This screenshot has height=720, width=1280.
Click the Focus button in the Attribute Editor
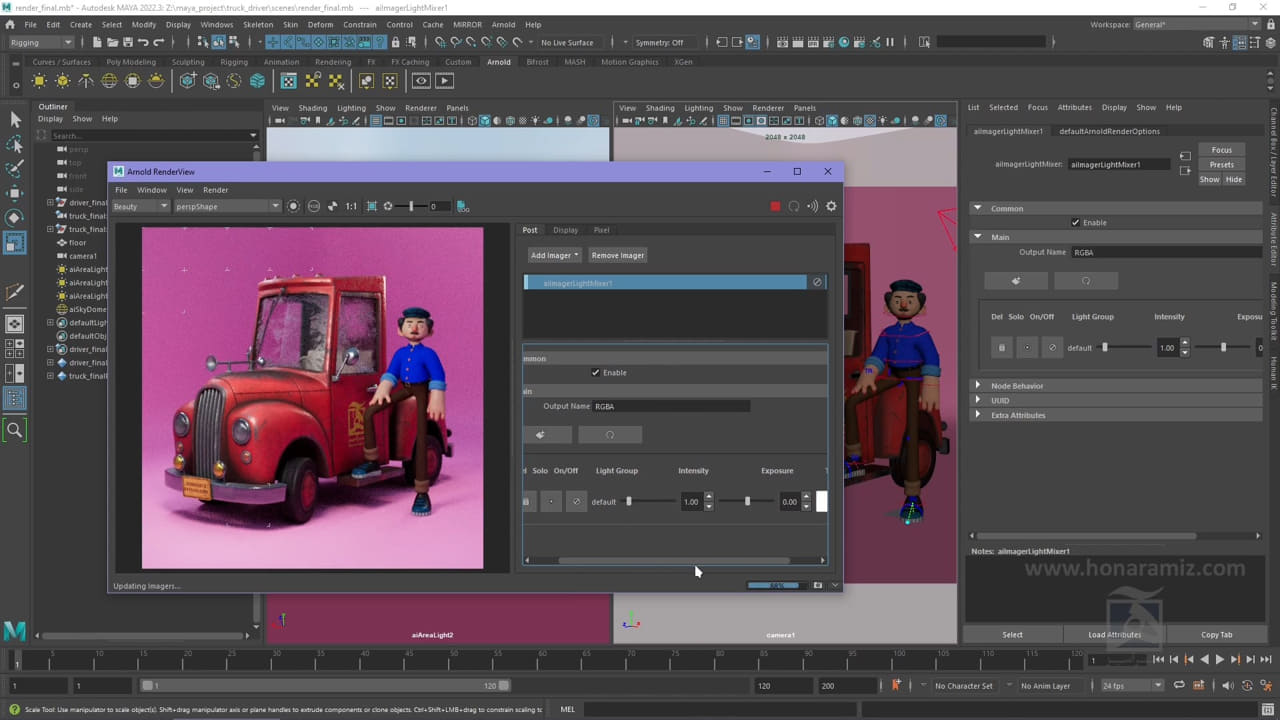click(x=1221, y=150)
